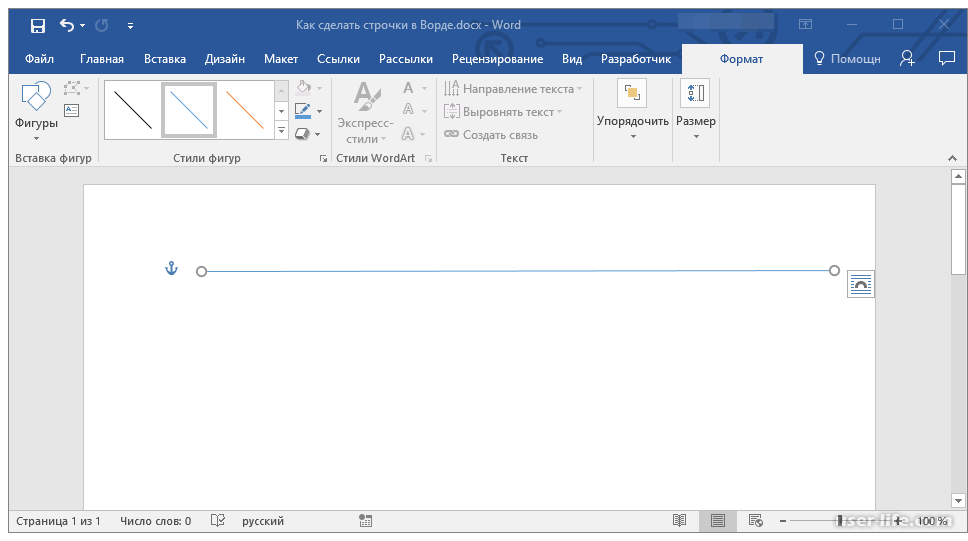Undo the last action
The image size is (968, 541).
pyautogui.click(x=67, y=25)
